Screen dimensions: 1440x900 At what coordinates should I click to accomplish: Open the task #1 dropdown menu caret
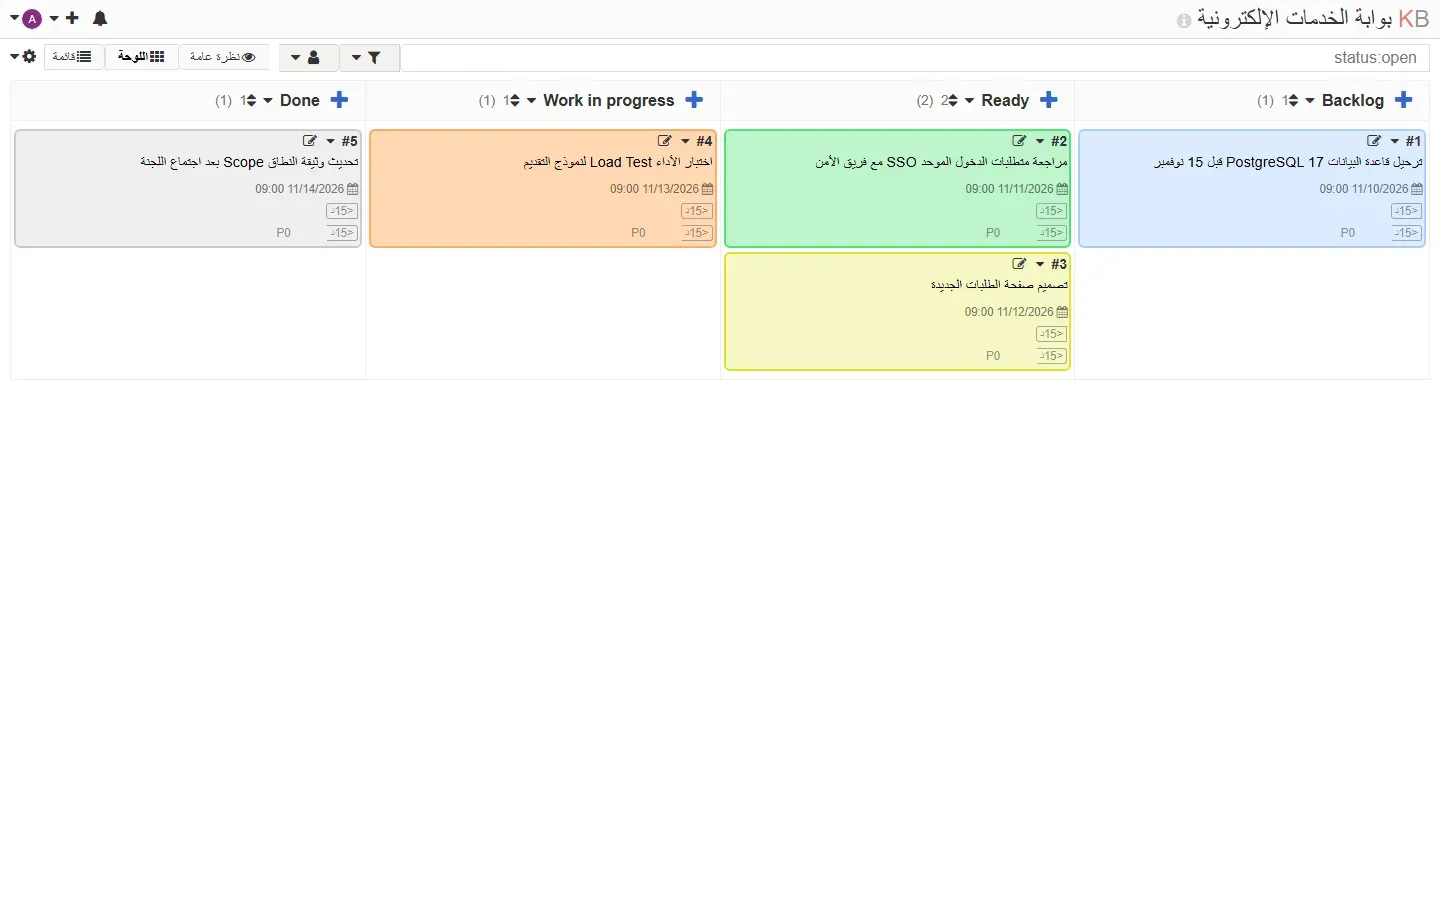(1395, 141)
